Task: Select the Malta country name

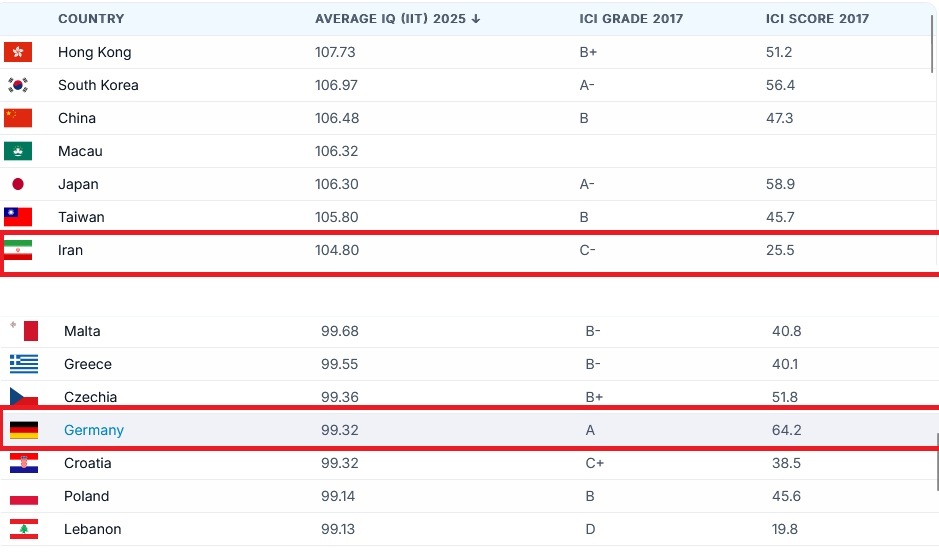Action: (82, 331)
